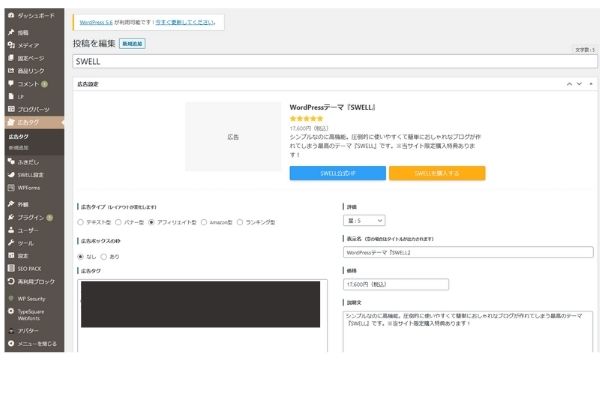
Task: Open the コメント speech bubble icon
Action: pyautogui.click(x=11, y=83)
